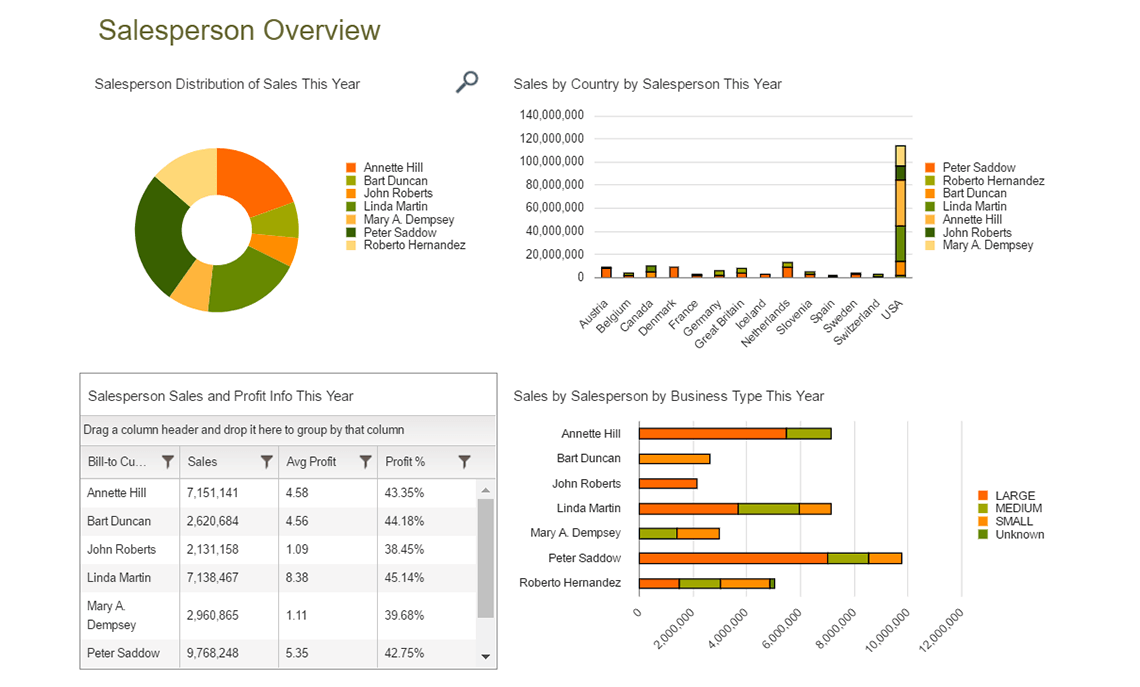Click the table scrollbar down arrow

[486, 656]
